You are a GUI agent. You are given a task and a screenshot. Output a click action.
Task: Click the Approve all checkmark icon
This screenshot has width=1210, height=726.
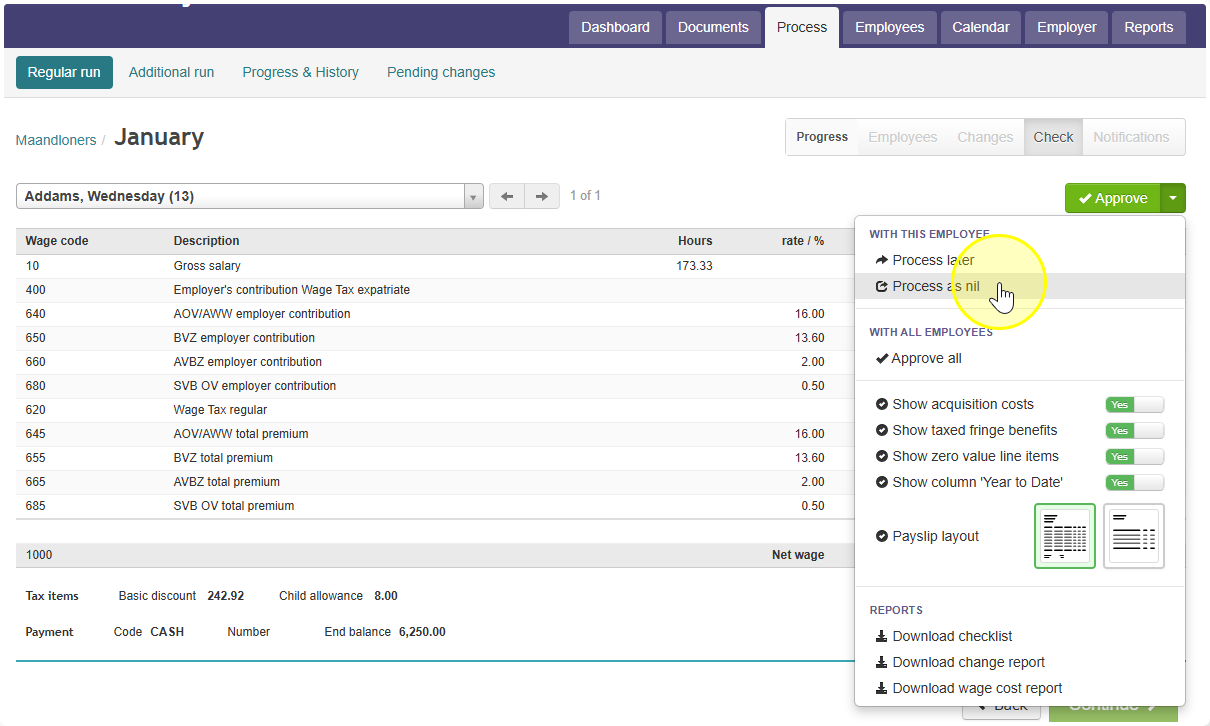point(882,358)
